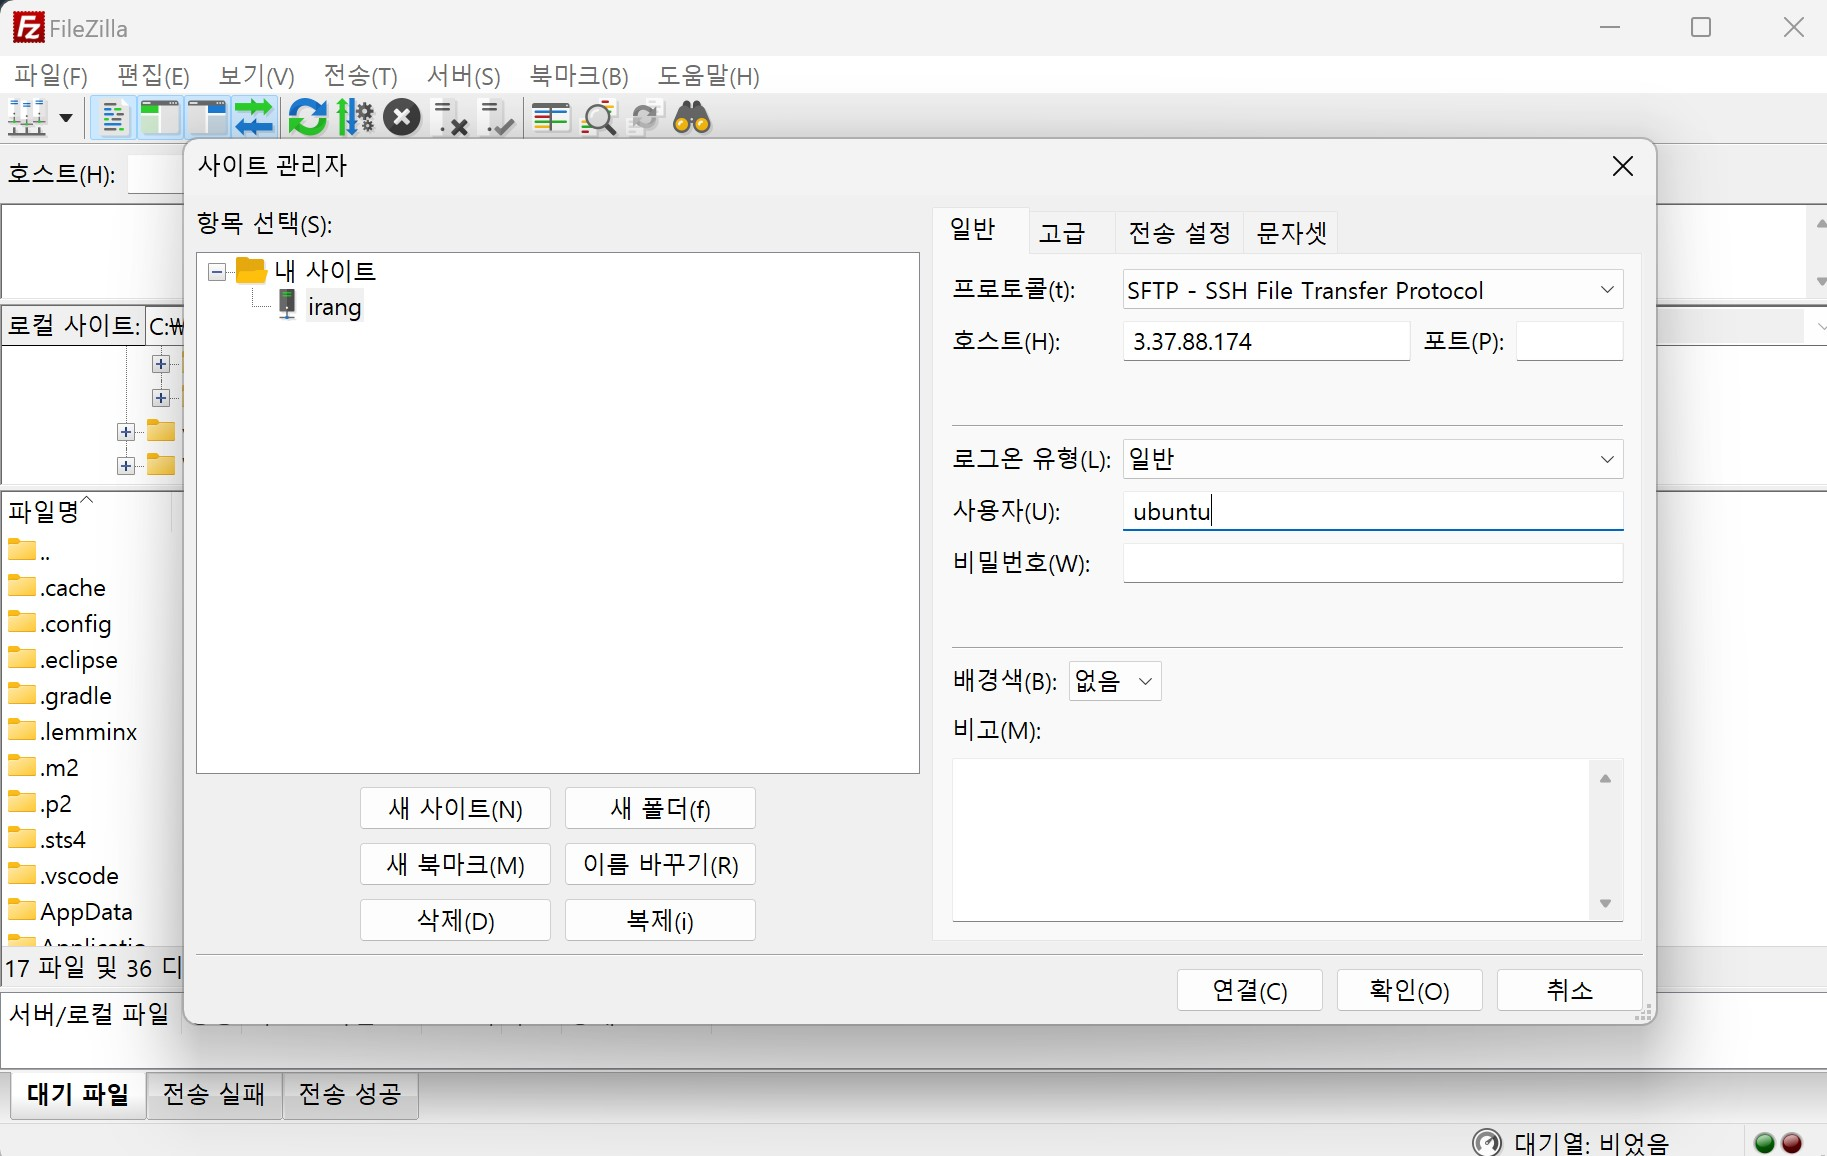Open the 전송(T) menu
The image size is (1827, 1156).
click(361, 76)
